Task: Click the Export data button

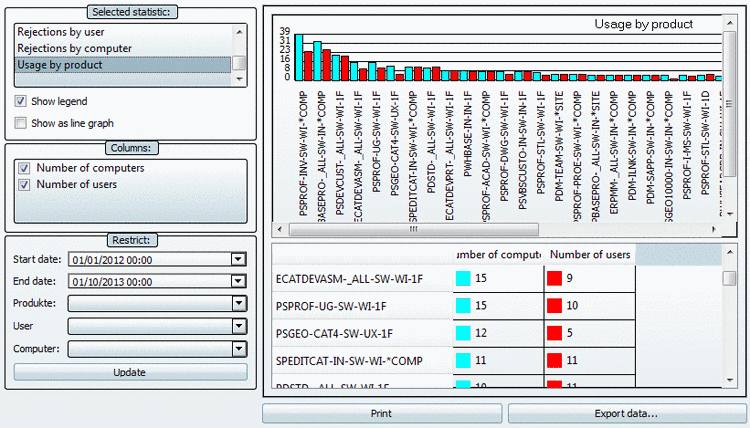Action: 626,414
